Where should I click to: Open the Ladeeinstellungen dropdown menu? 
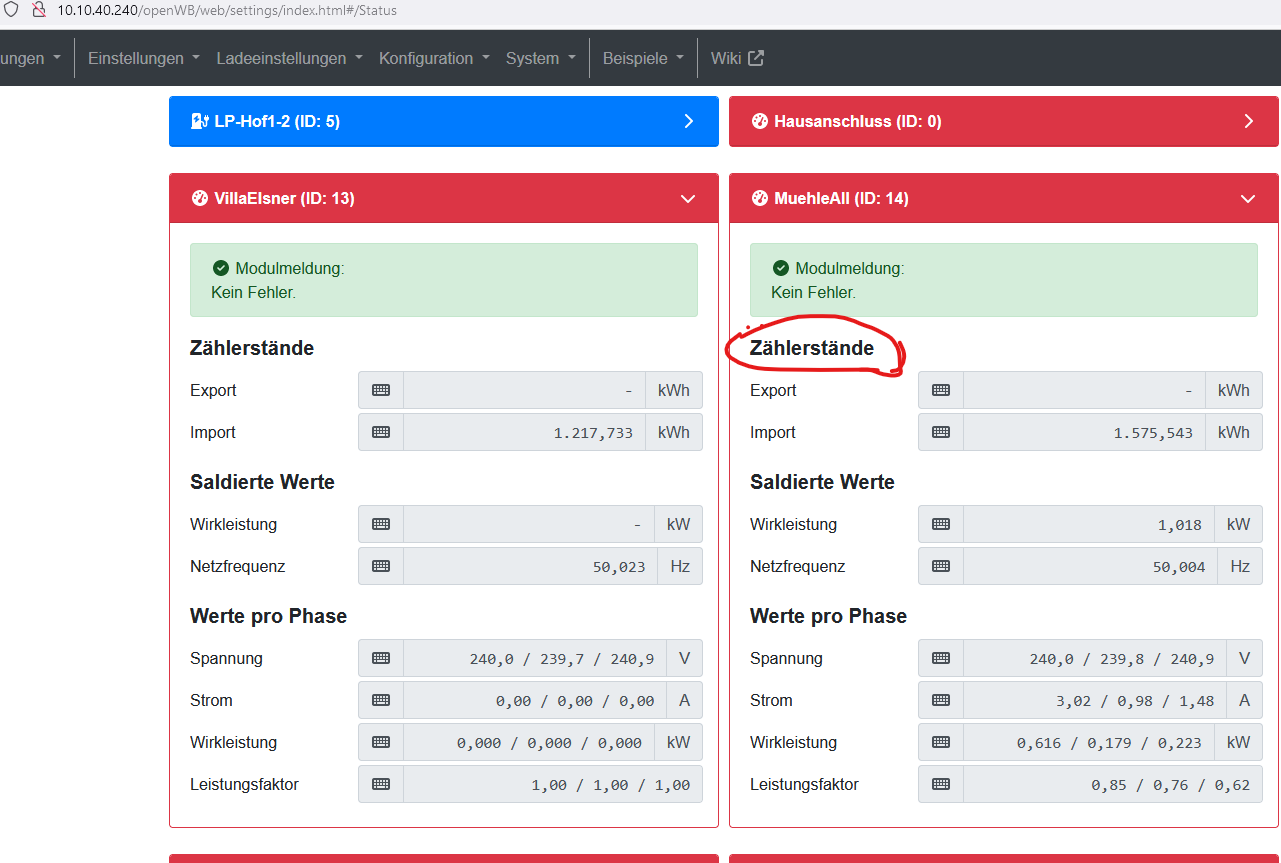(x=290, y=58)
